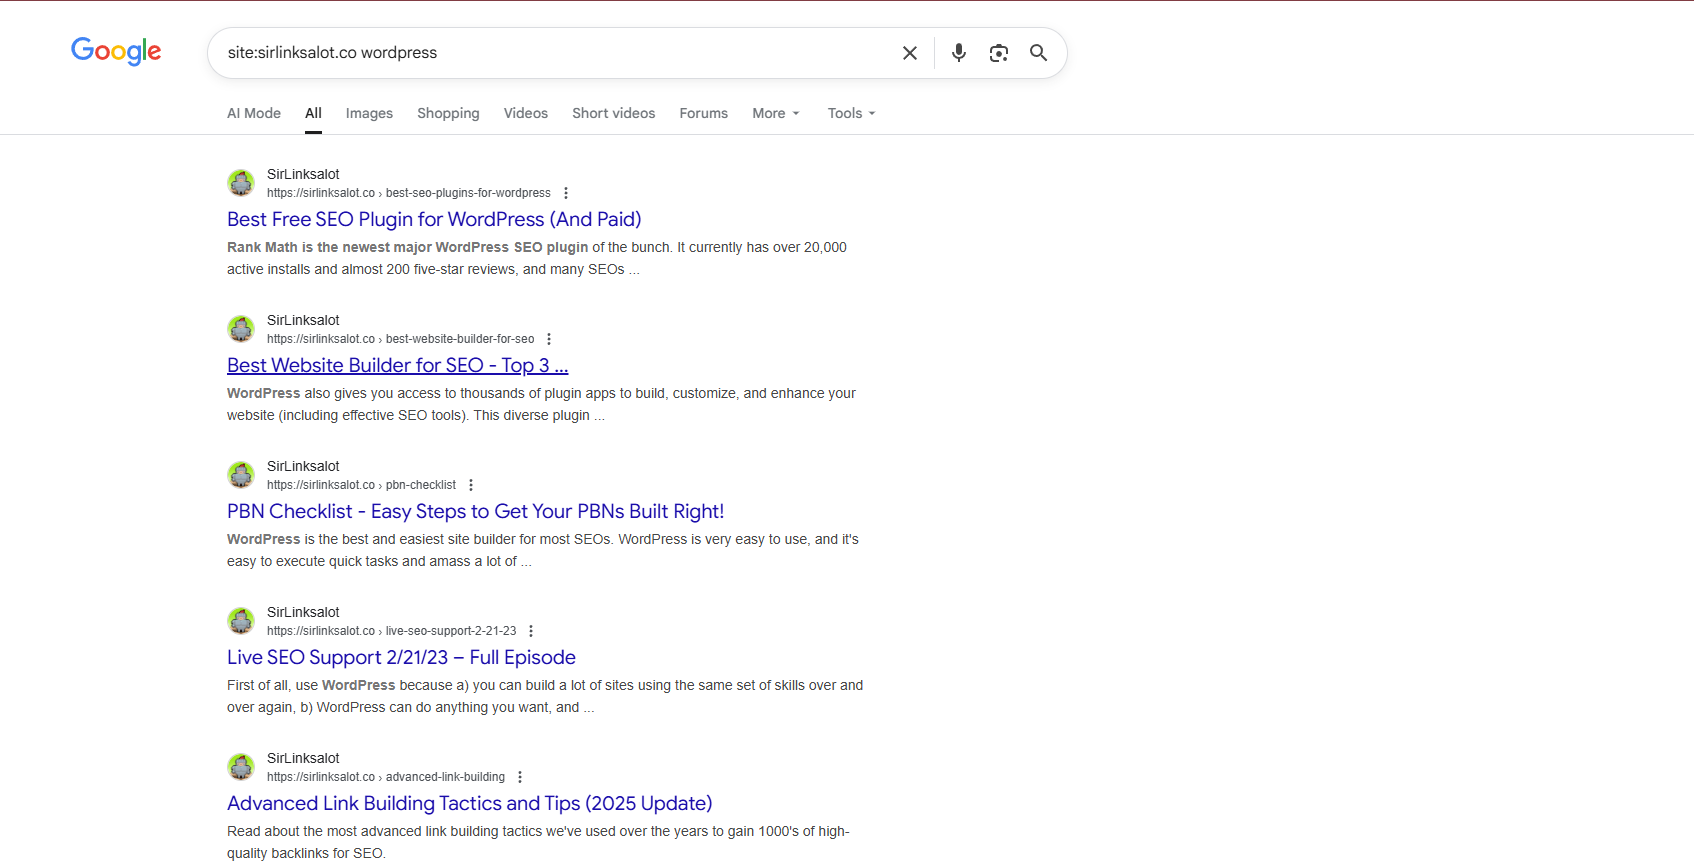The width and height of the screenshot is (1694, 866).
Task: Clear the search query with X icon
Action: [910, 53]
